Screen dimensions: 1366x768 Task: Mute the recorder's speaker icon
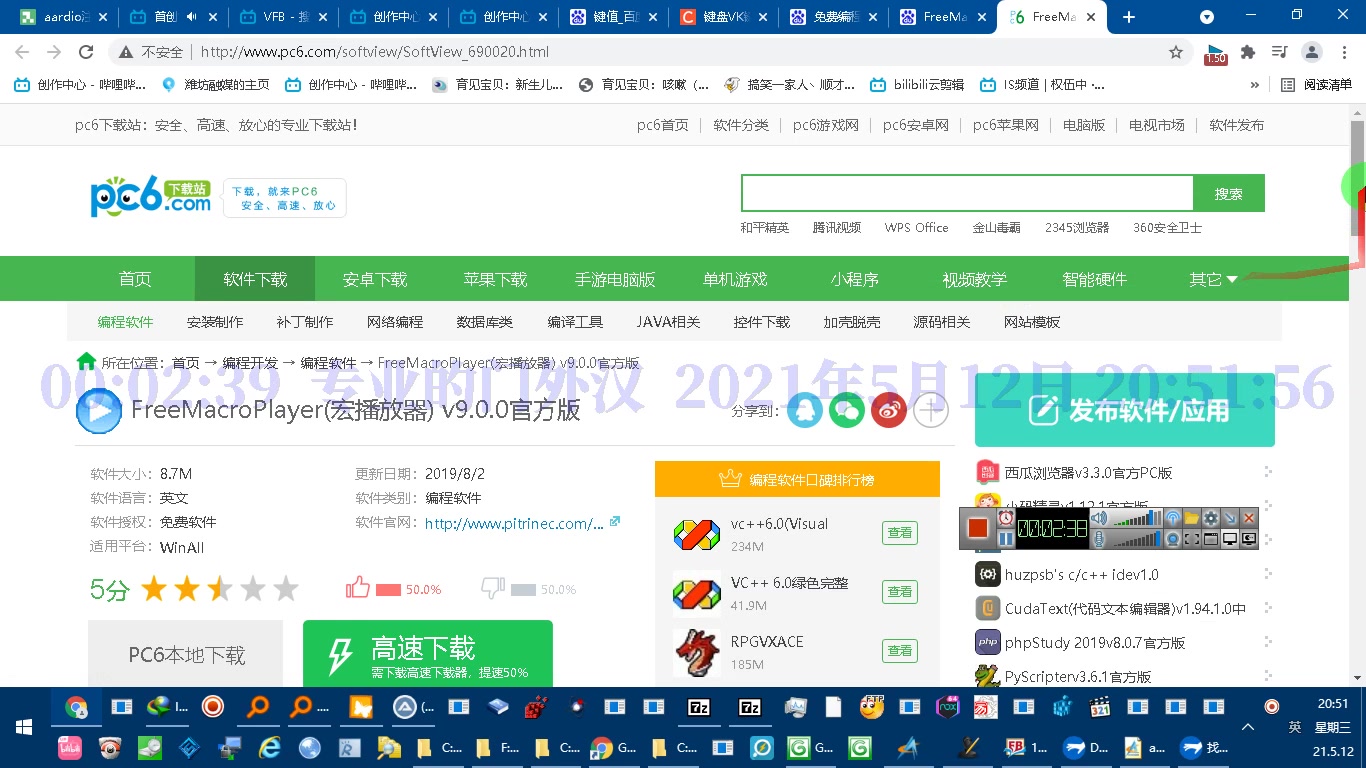[1099, 518]
